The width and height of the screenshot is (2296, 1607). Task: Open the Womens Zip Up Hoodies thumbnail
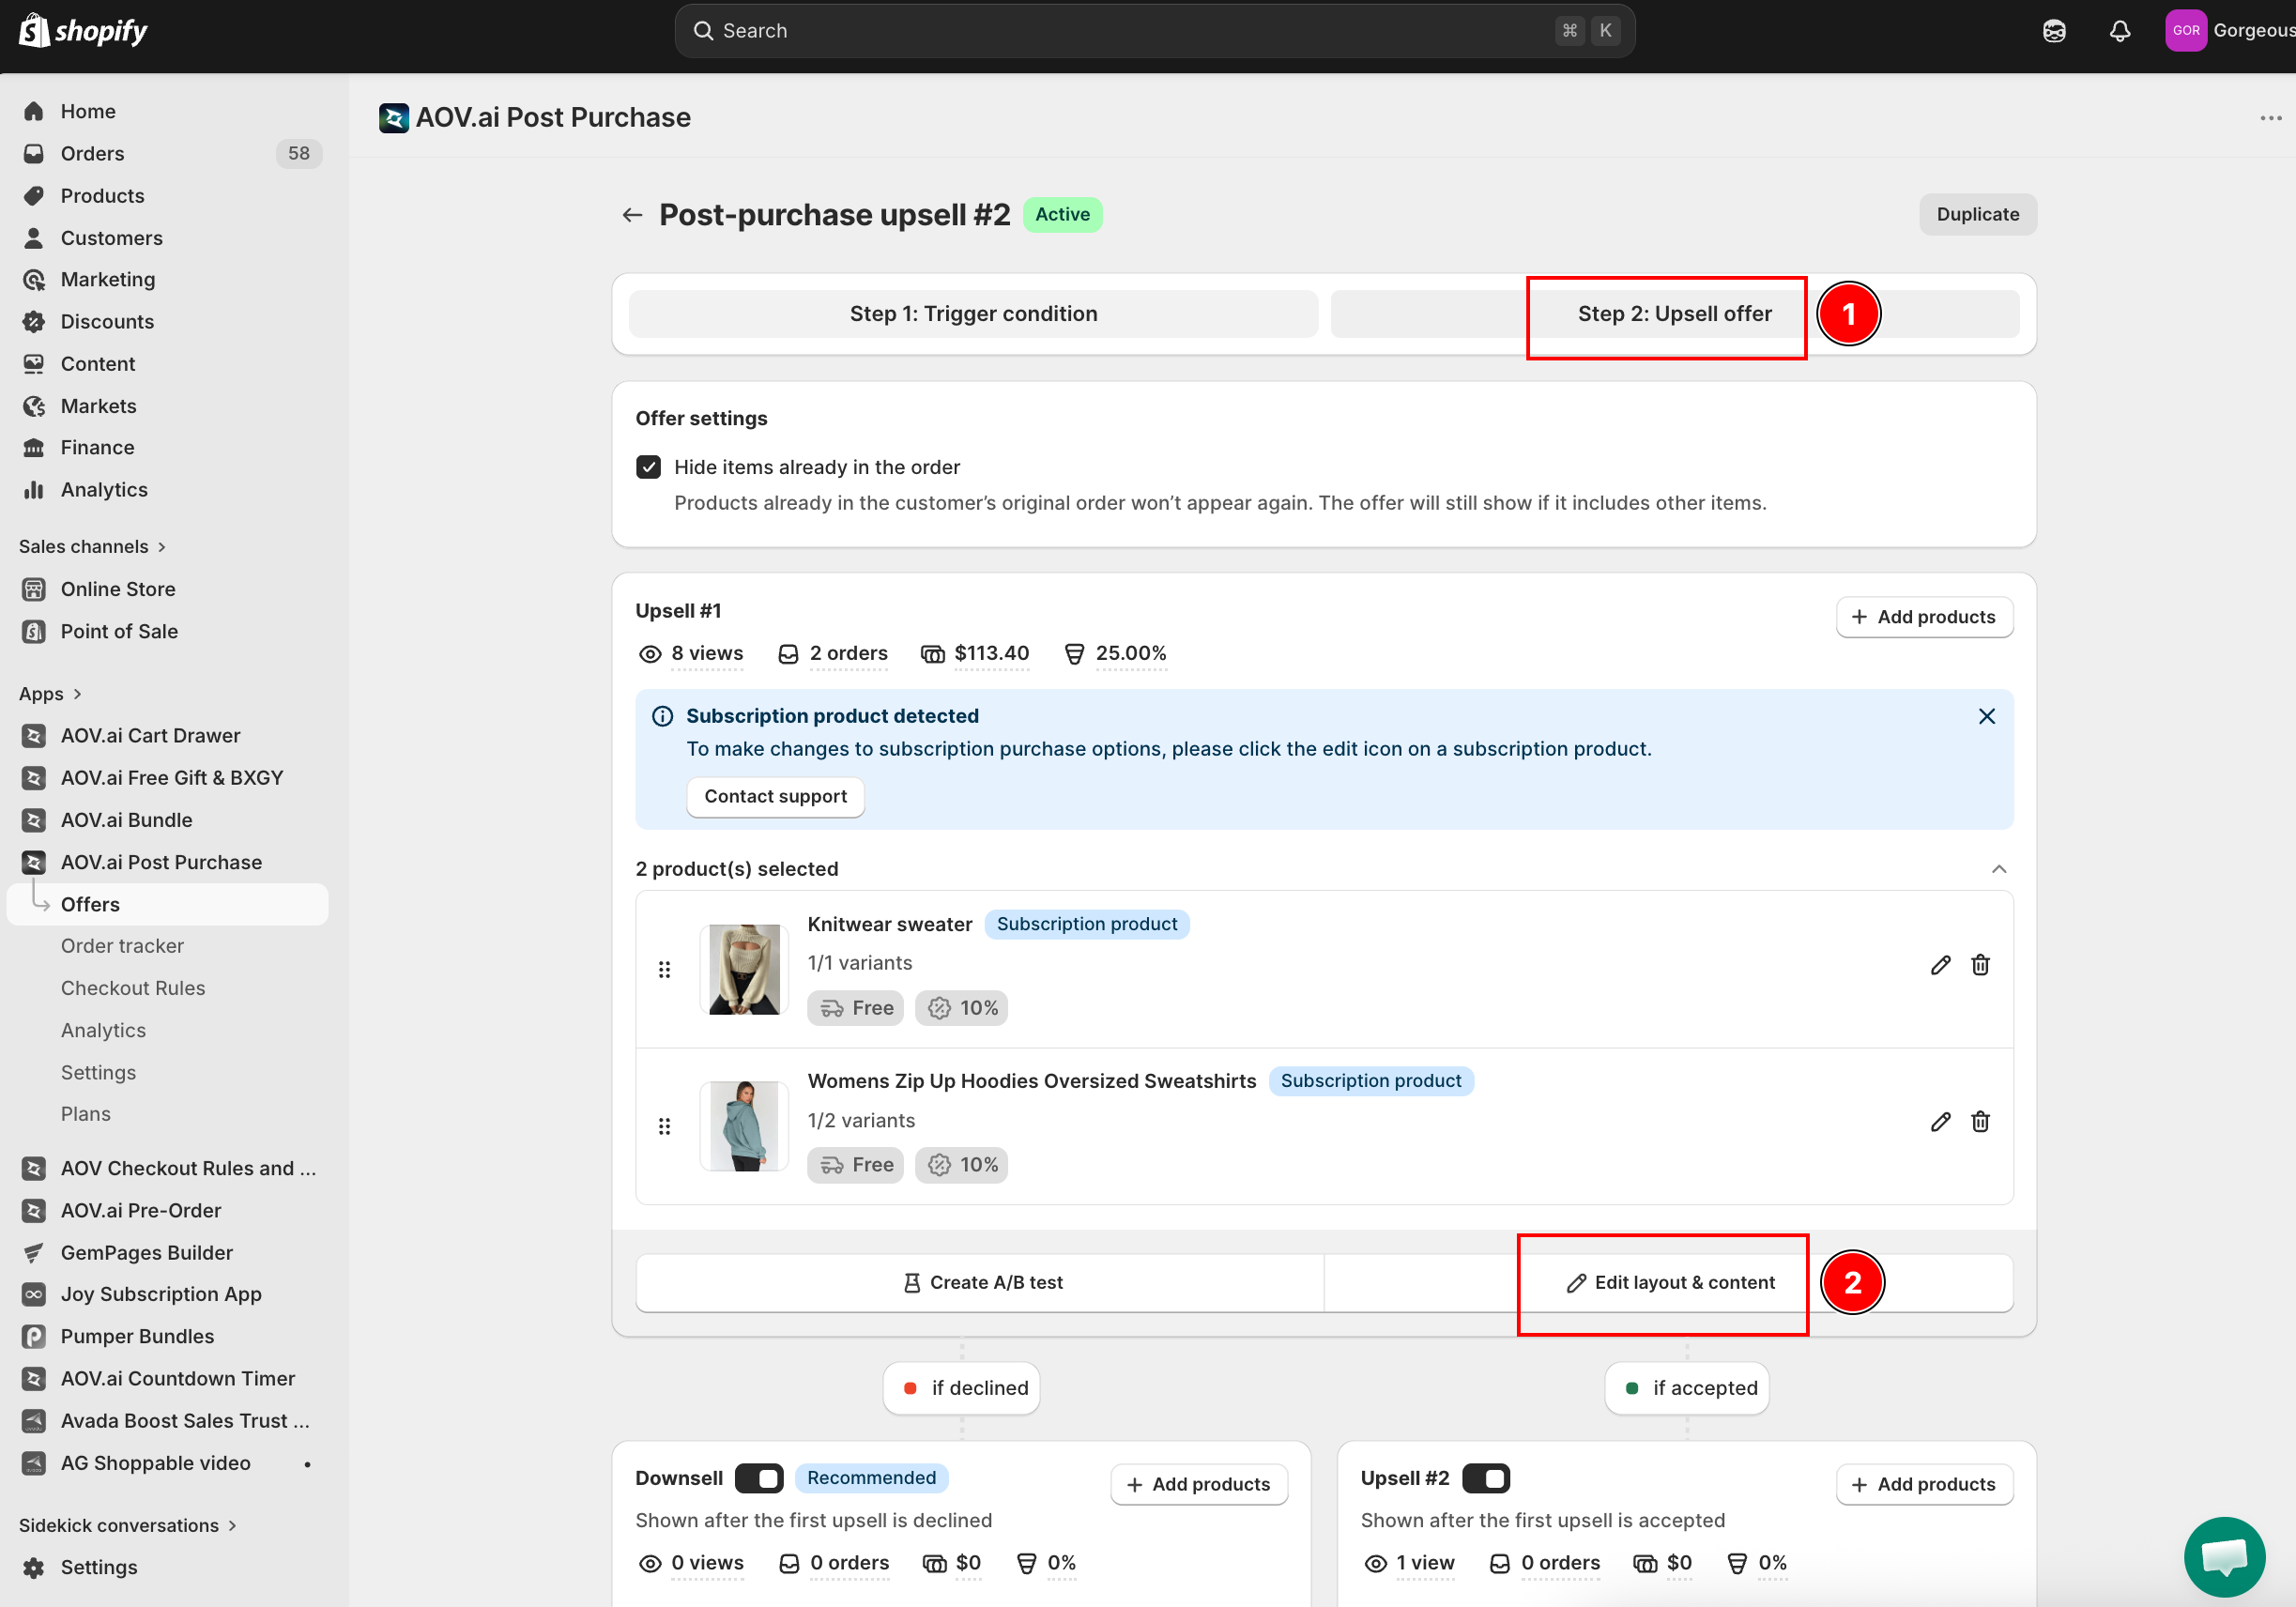click(x=744, y=1126)
